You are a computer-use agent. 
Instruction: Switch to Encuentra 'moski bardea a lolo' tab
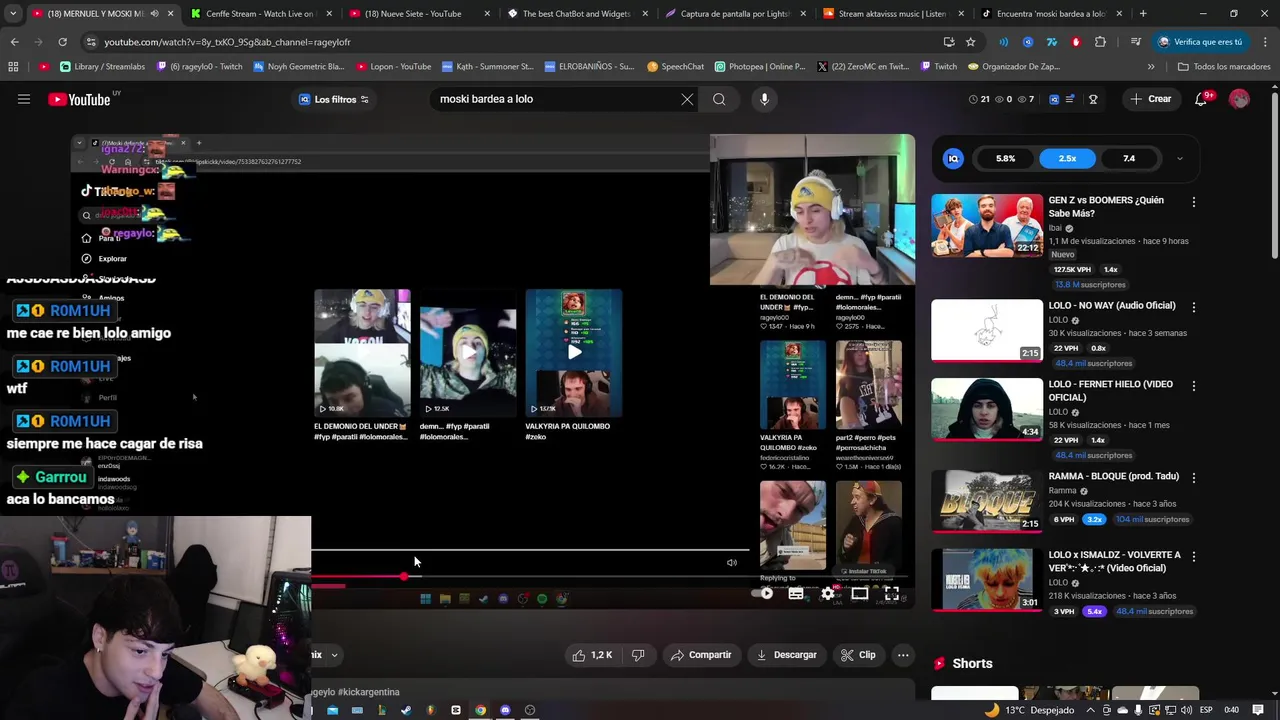point(1051,14)
